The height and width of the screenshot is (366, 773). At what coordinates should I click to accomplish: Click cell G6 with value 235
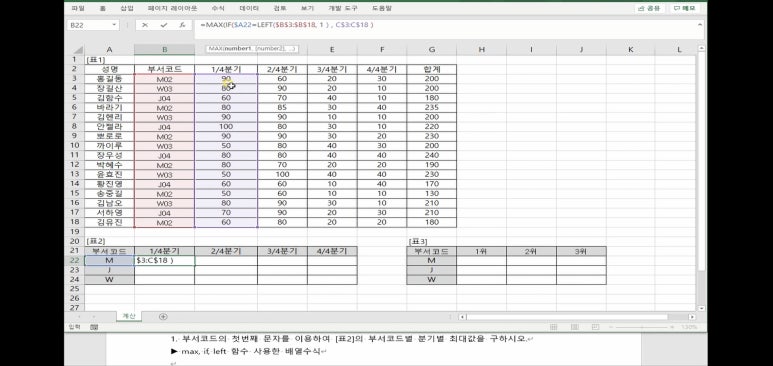[431, 108]
